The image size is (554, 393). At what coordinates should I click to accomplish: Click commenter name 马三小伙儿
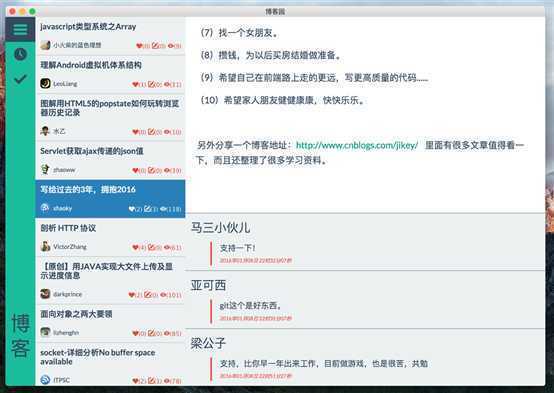tap(220, 228)
